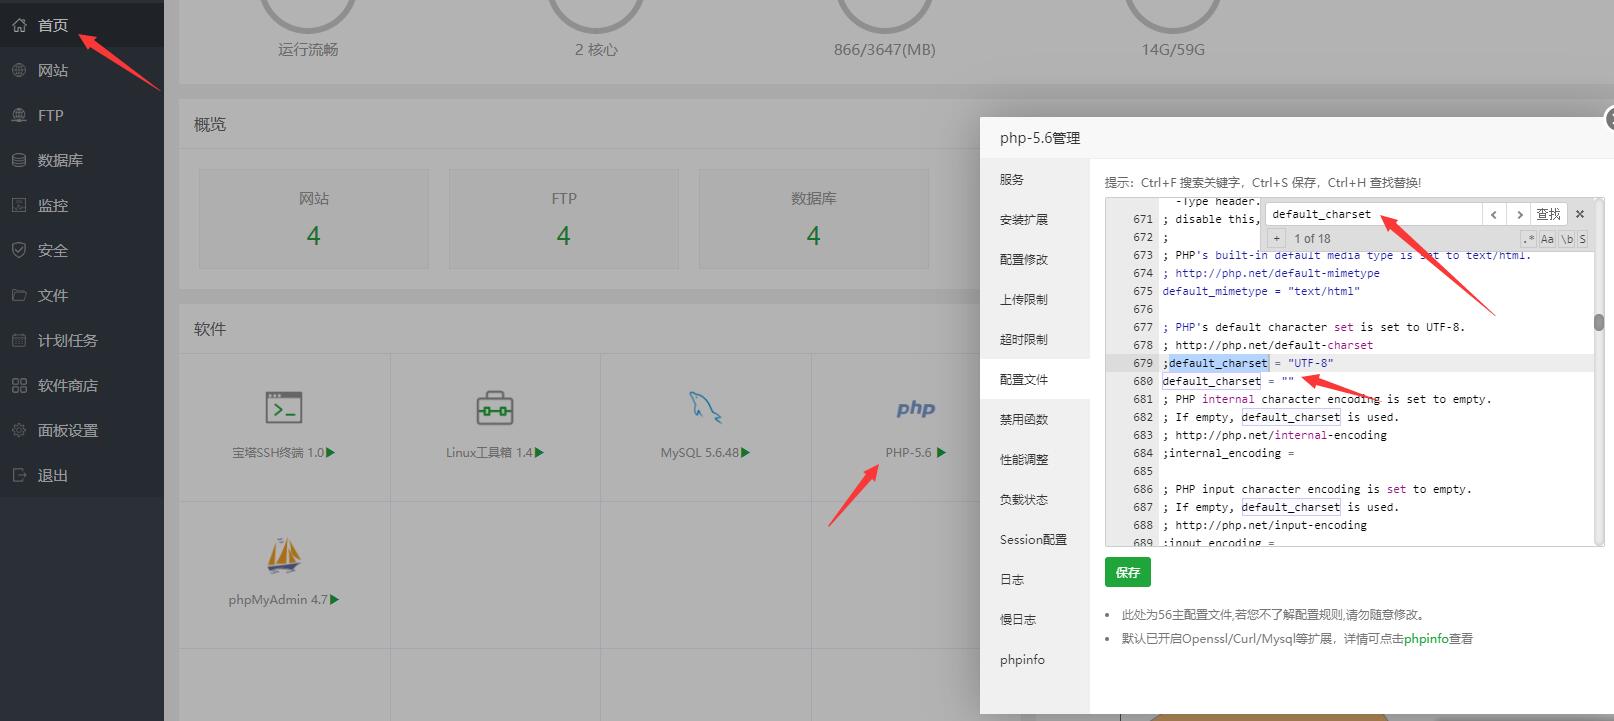Open the 禁用函数 tab
The image size is (1614, 721).
tap(1035, 420)
